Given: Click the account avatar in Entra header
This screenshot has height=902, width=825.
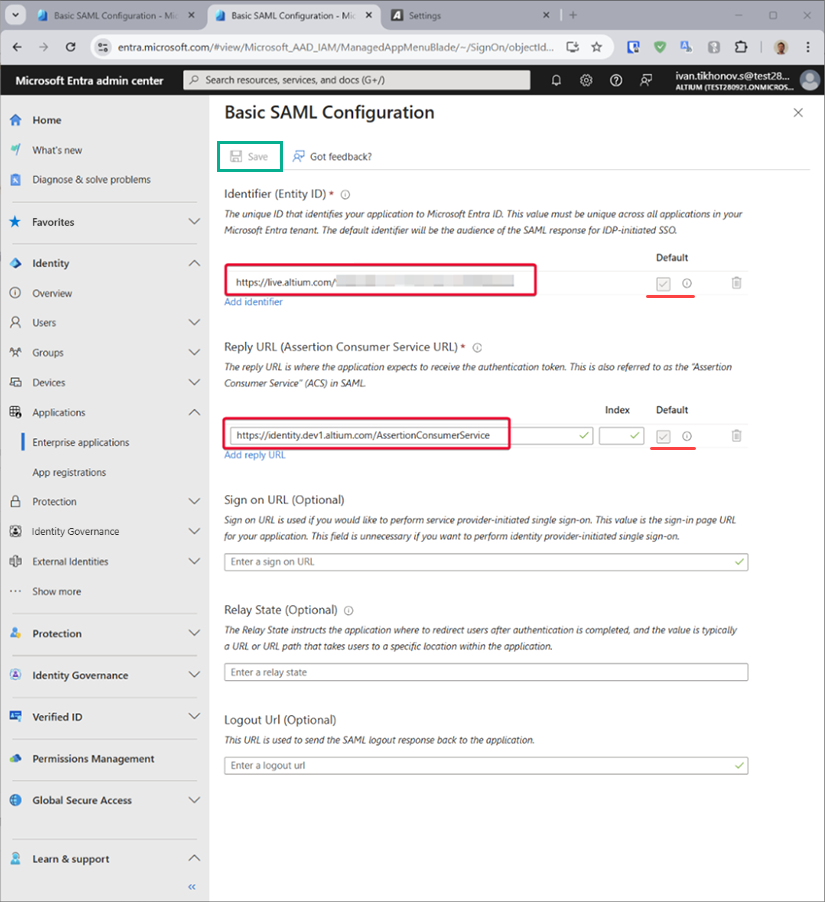Looking at the screenshot, I should pos(809,81).
